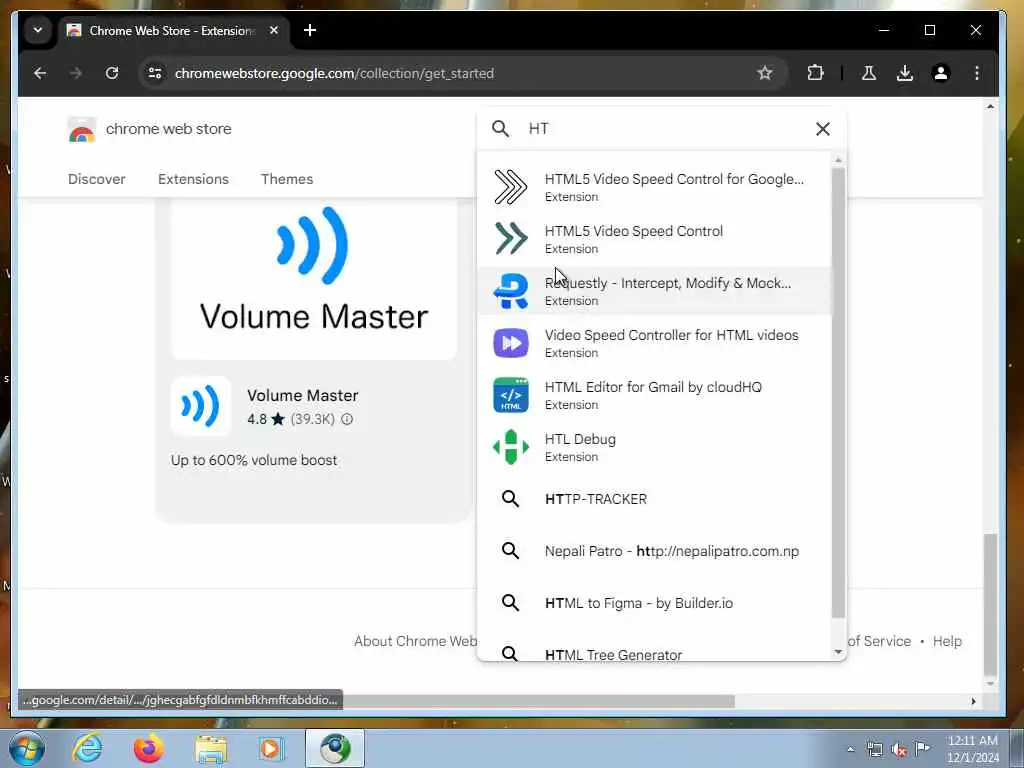Screen dimensions: 1024x768
Task: Launch Firefox from the taskbar
Action: click(149, 748)
